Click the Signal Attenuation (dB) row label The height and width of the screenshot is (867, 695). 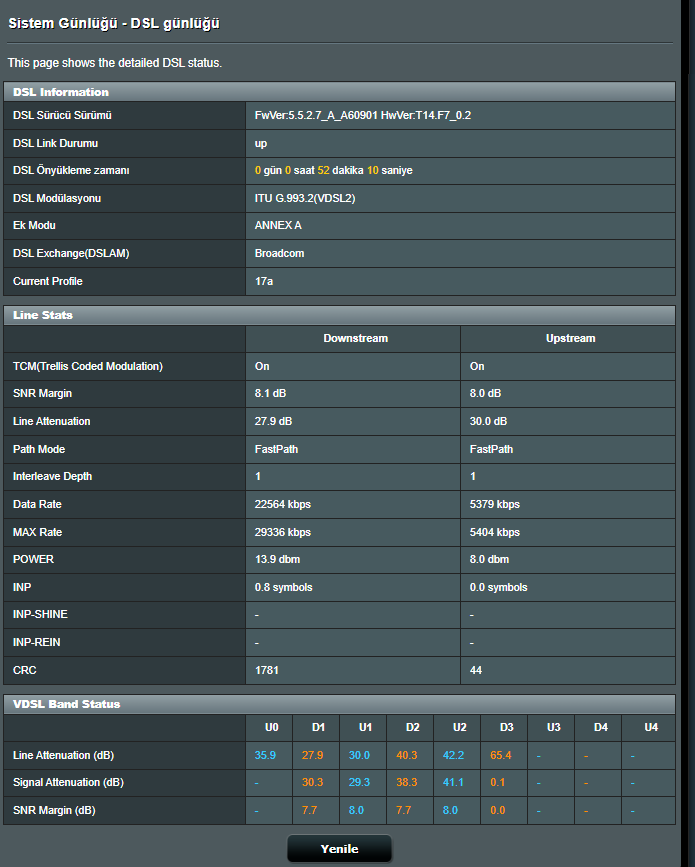[x=69, y=782]
